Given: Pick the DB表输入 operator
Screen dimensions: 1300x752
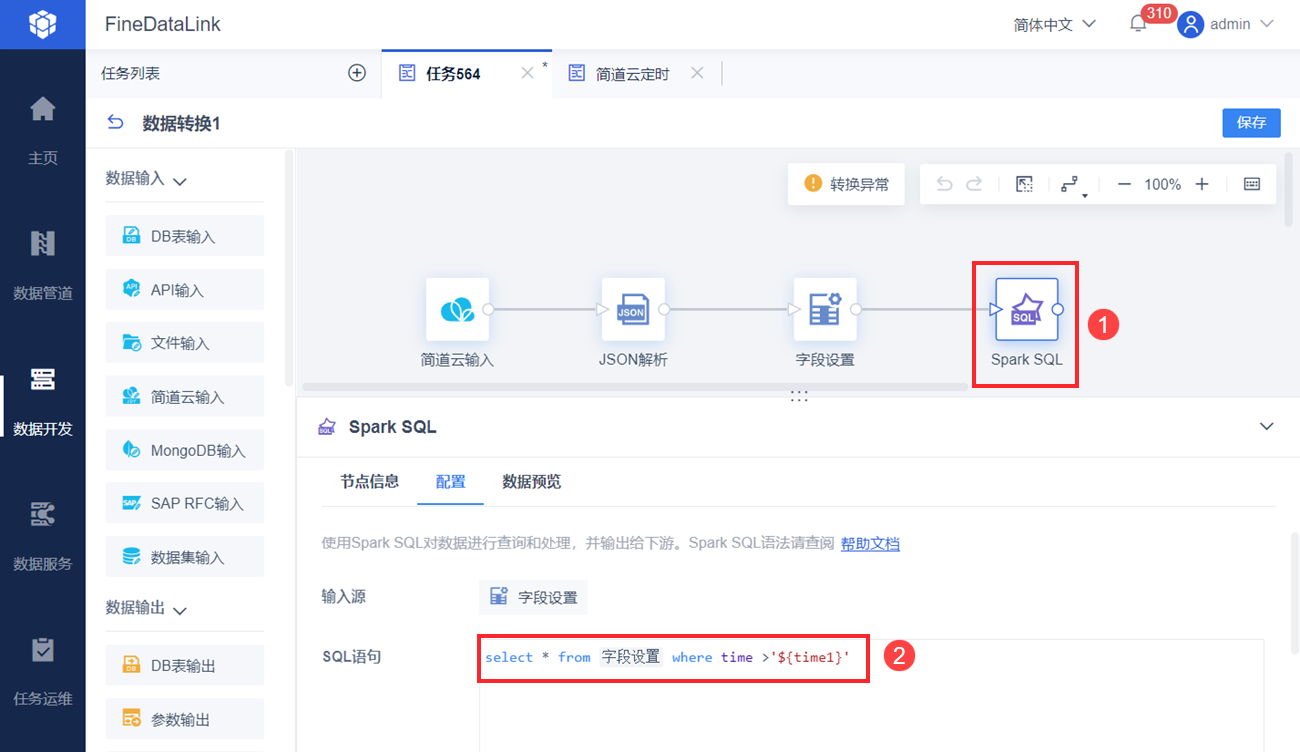Looking at the screenshot, I should pyautogui.click(x=185, y=236).
